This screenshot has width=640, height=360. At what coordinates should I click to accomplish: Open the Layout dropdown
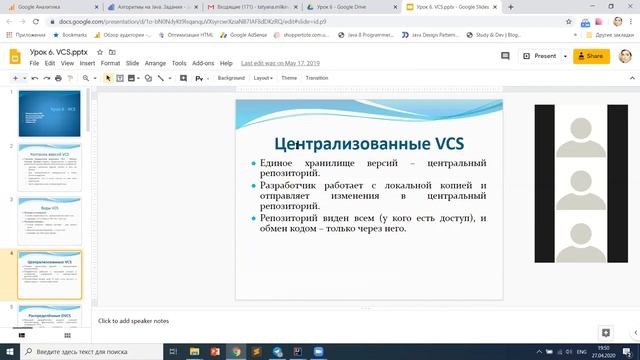tap(263, 78)
